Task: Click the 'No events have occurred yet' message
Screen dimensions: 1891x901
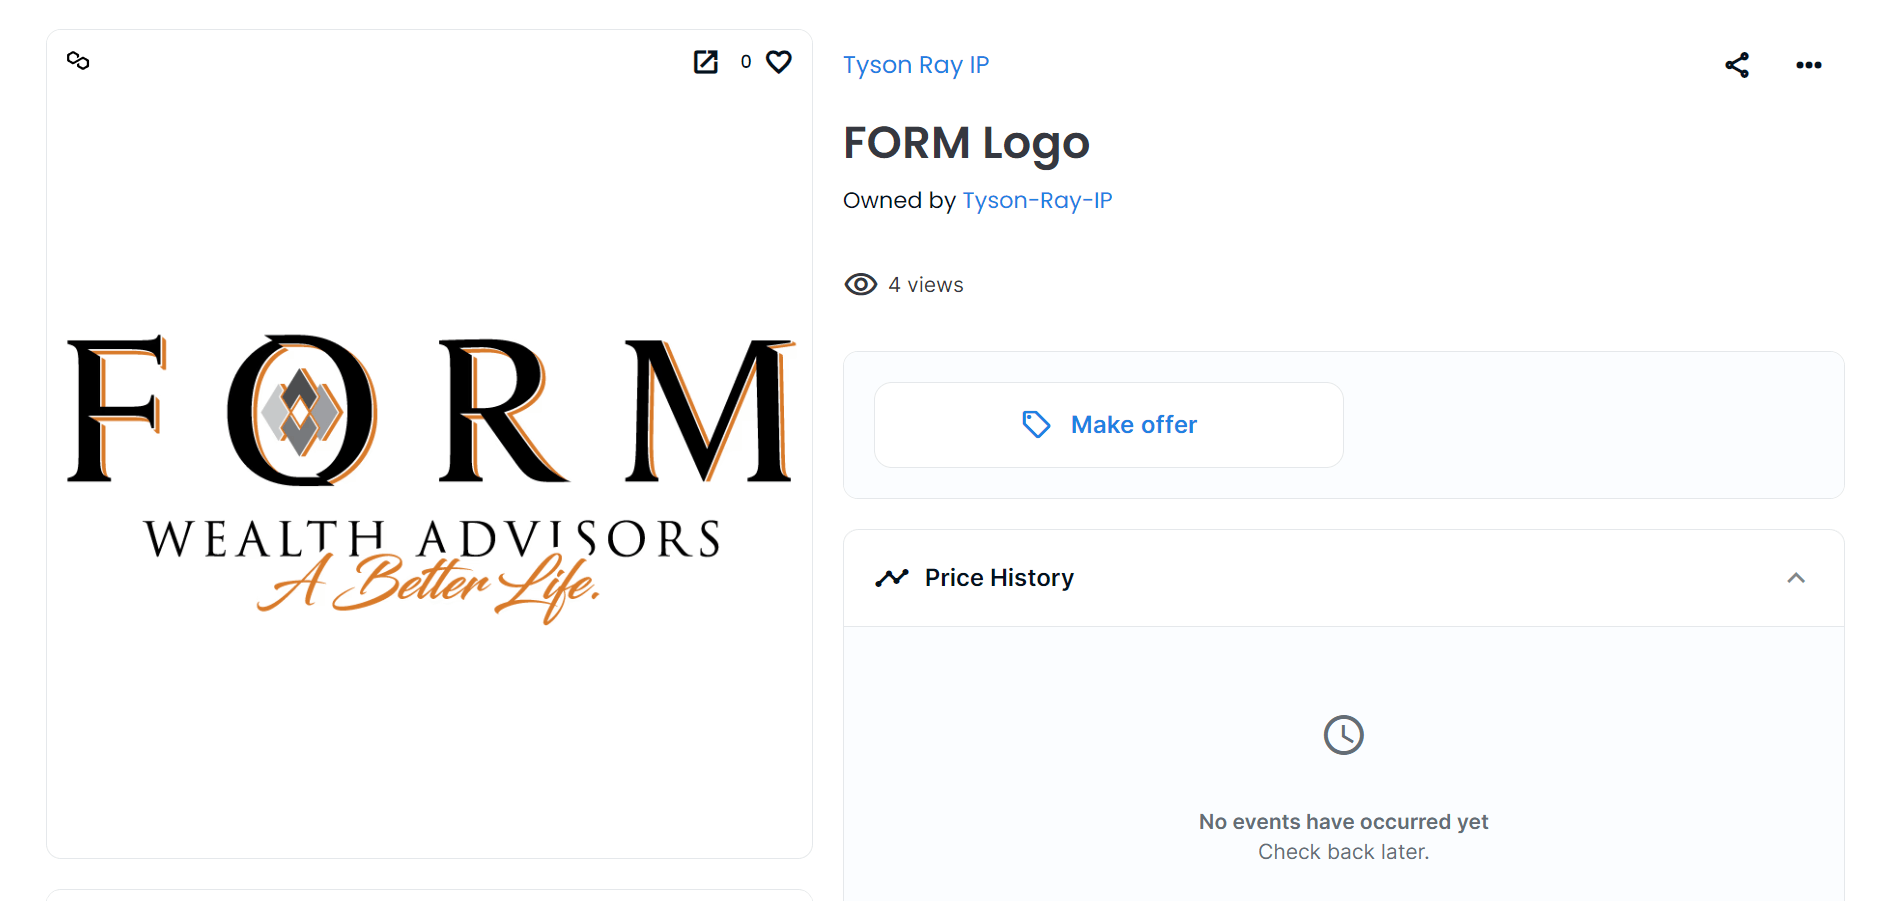Action: coord(1344,822)
